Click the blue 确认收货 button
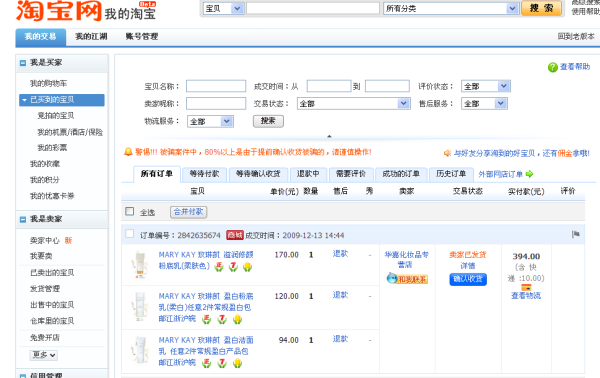This screenshot has height=378, width=600. click(x=468, y=279)
